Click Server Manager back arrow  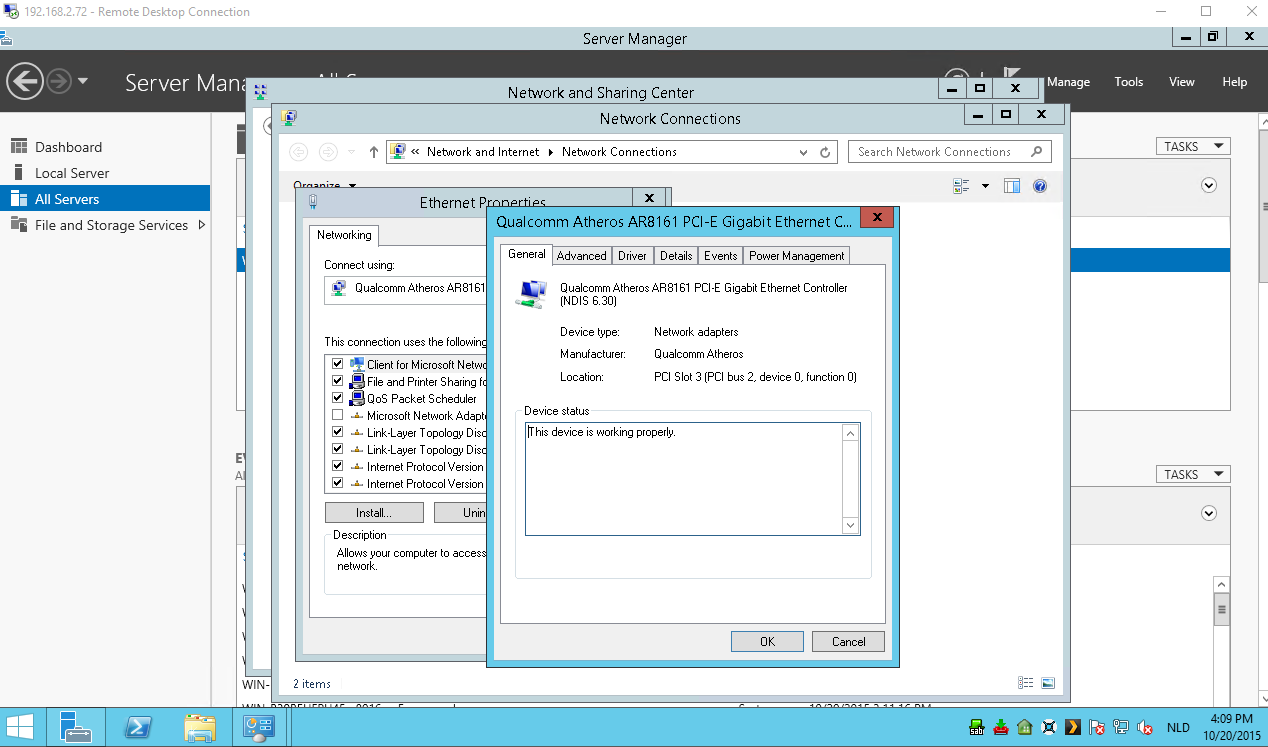click(x=26, y=82)
